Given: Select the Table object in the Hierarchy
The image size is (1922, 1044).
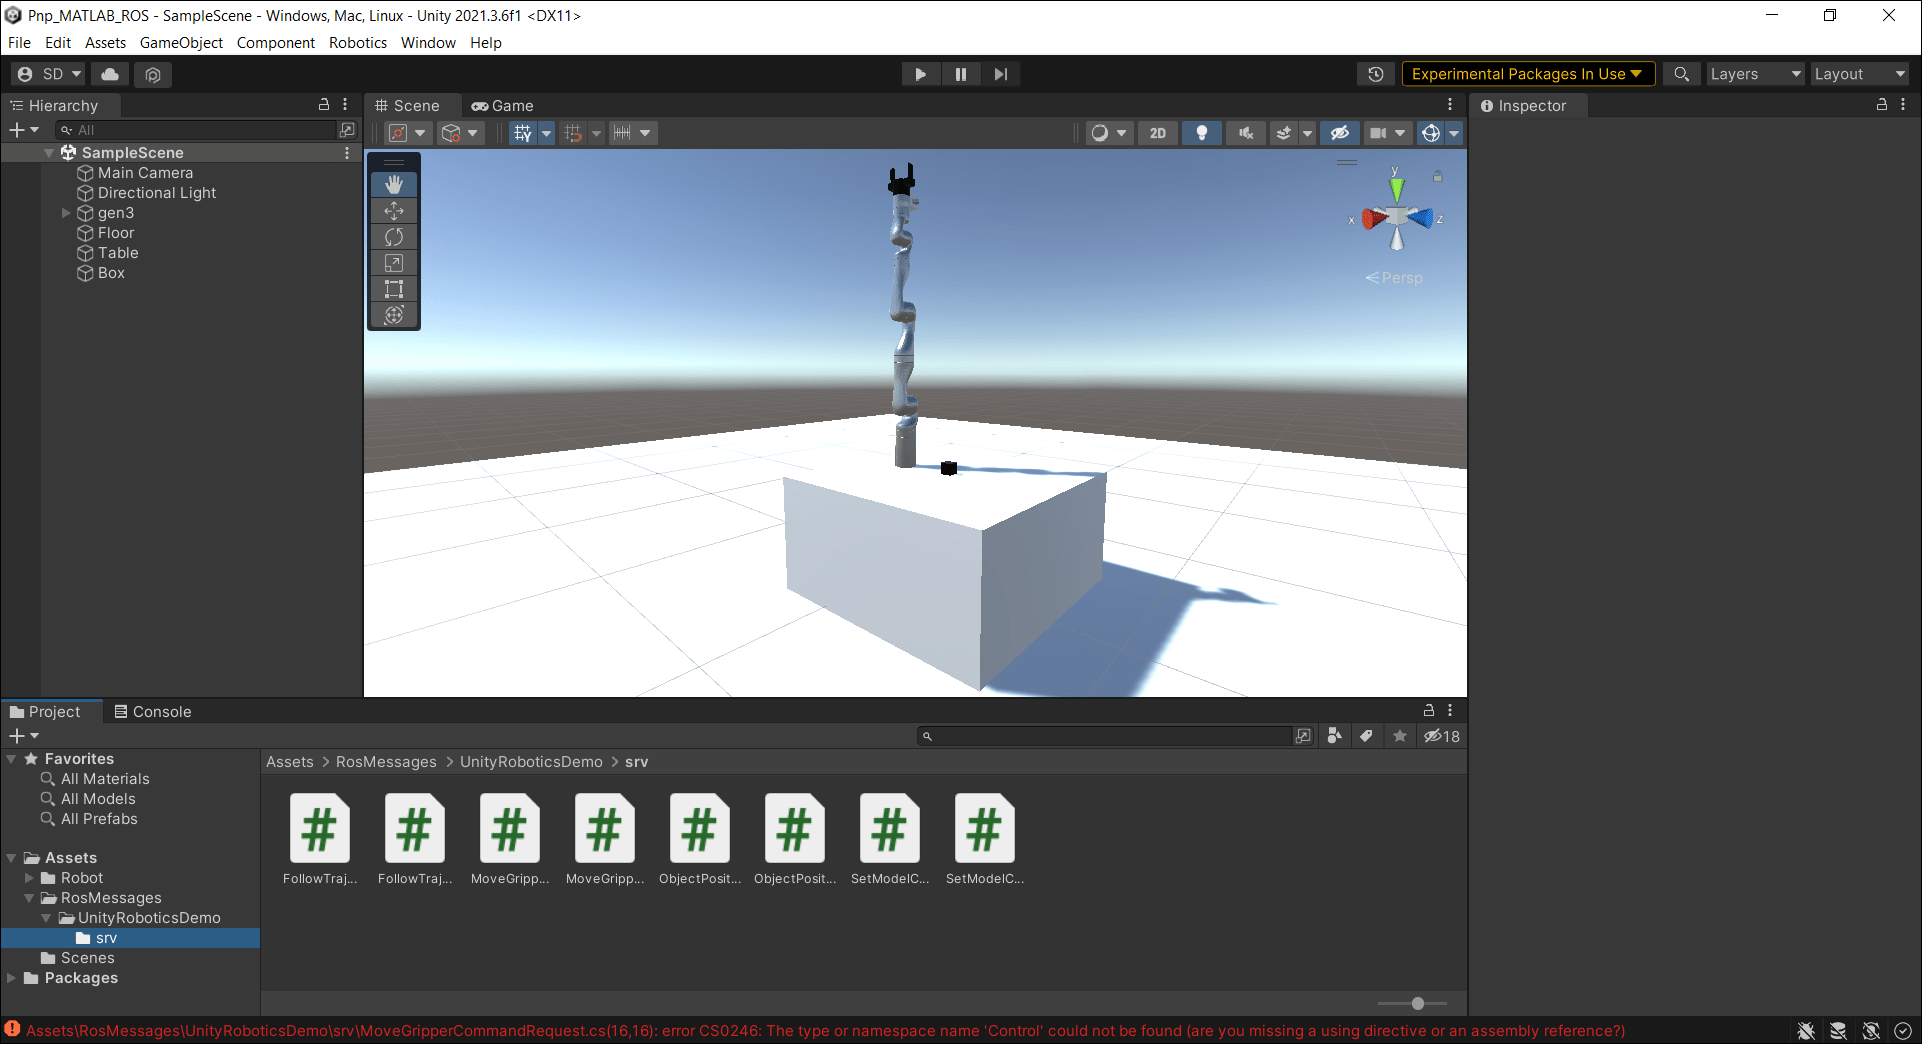Looking at the screenshot, I should 118,252.
